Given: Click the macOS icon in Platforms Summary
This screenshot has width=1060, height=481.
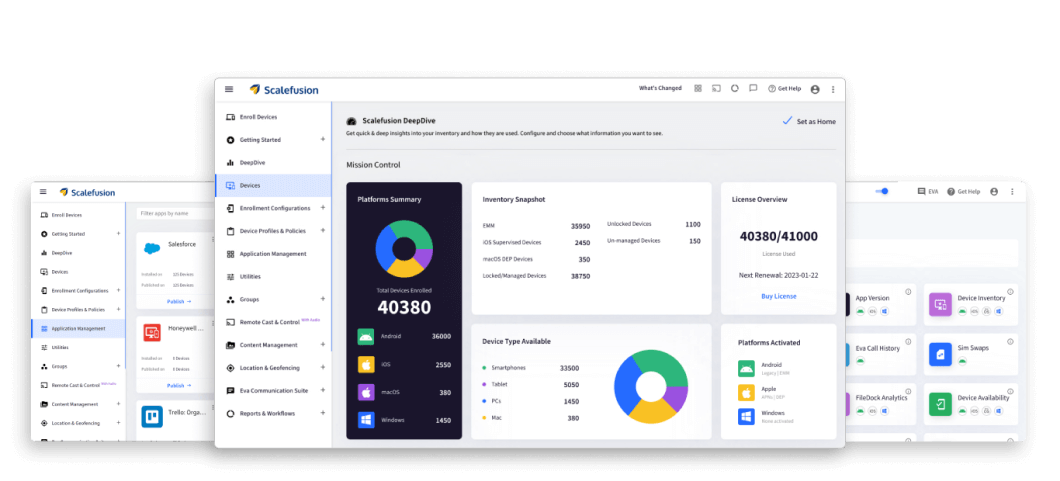Looking at the screenshot, I should click(366, 393).
